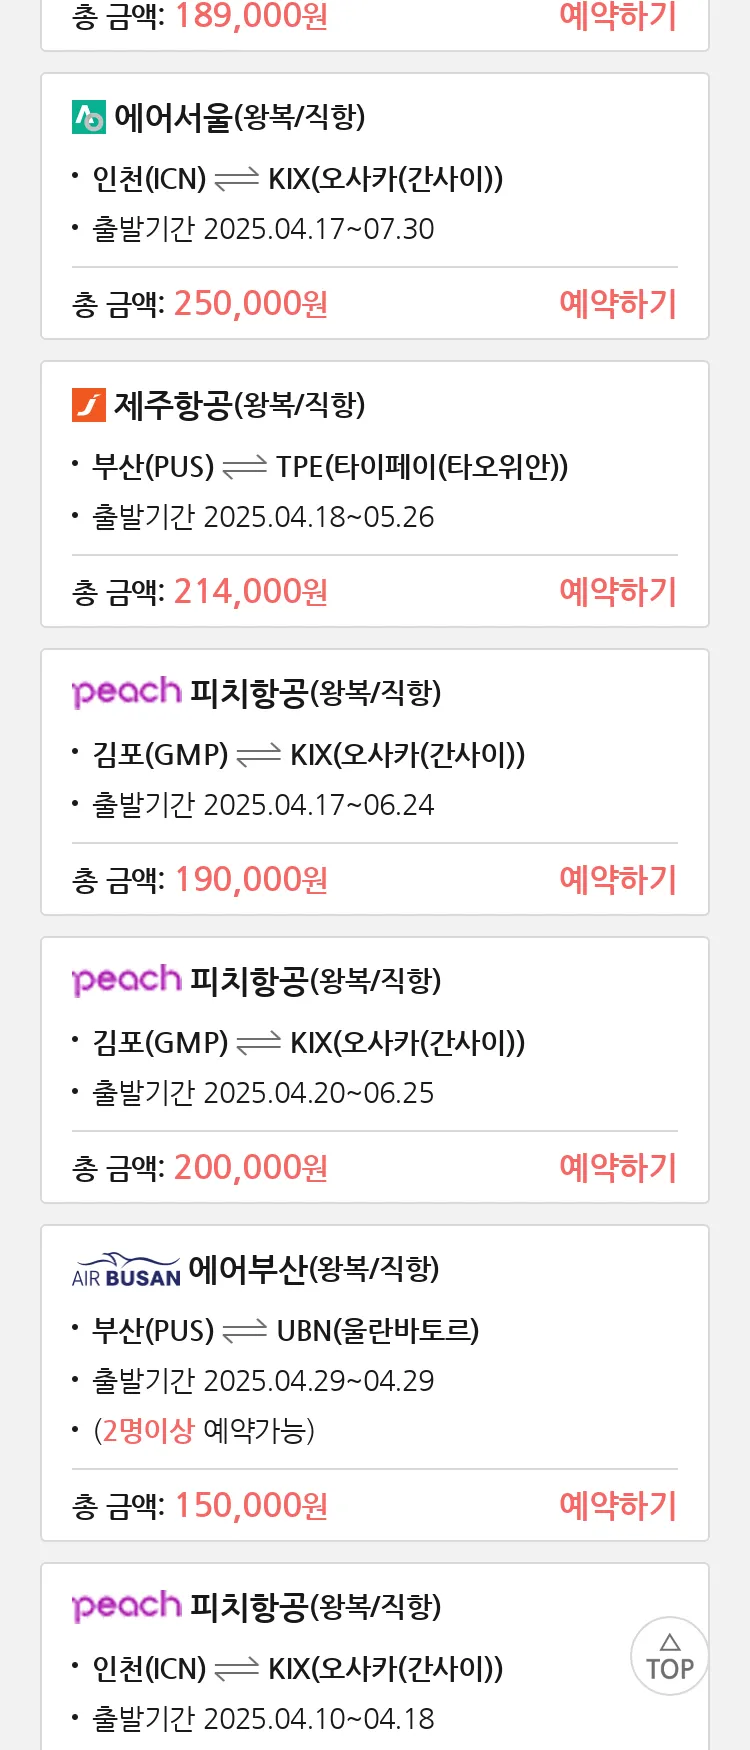Book the 214,000원 Jeju Air flight

click(618, 591)
